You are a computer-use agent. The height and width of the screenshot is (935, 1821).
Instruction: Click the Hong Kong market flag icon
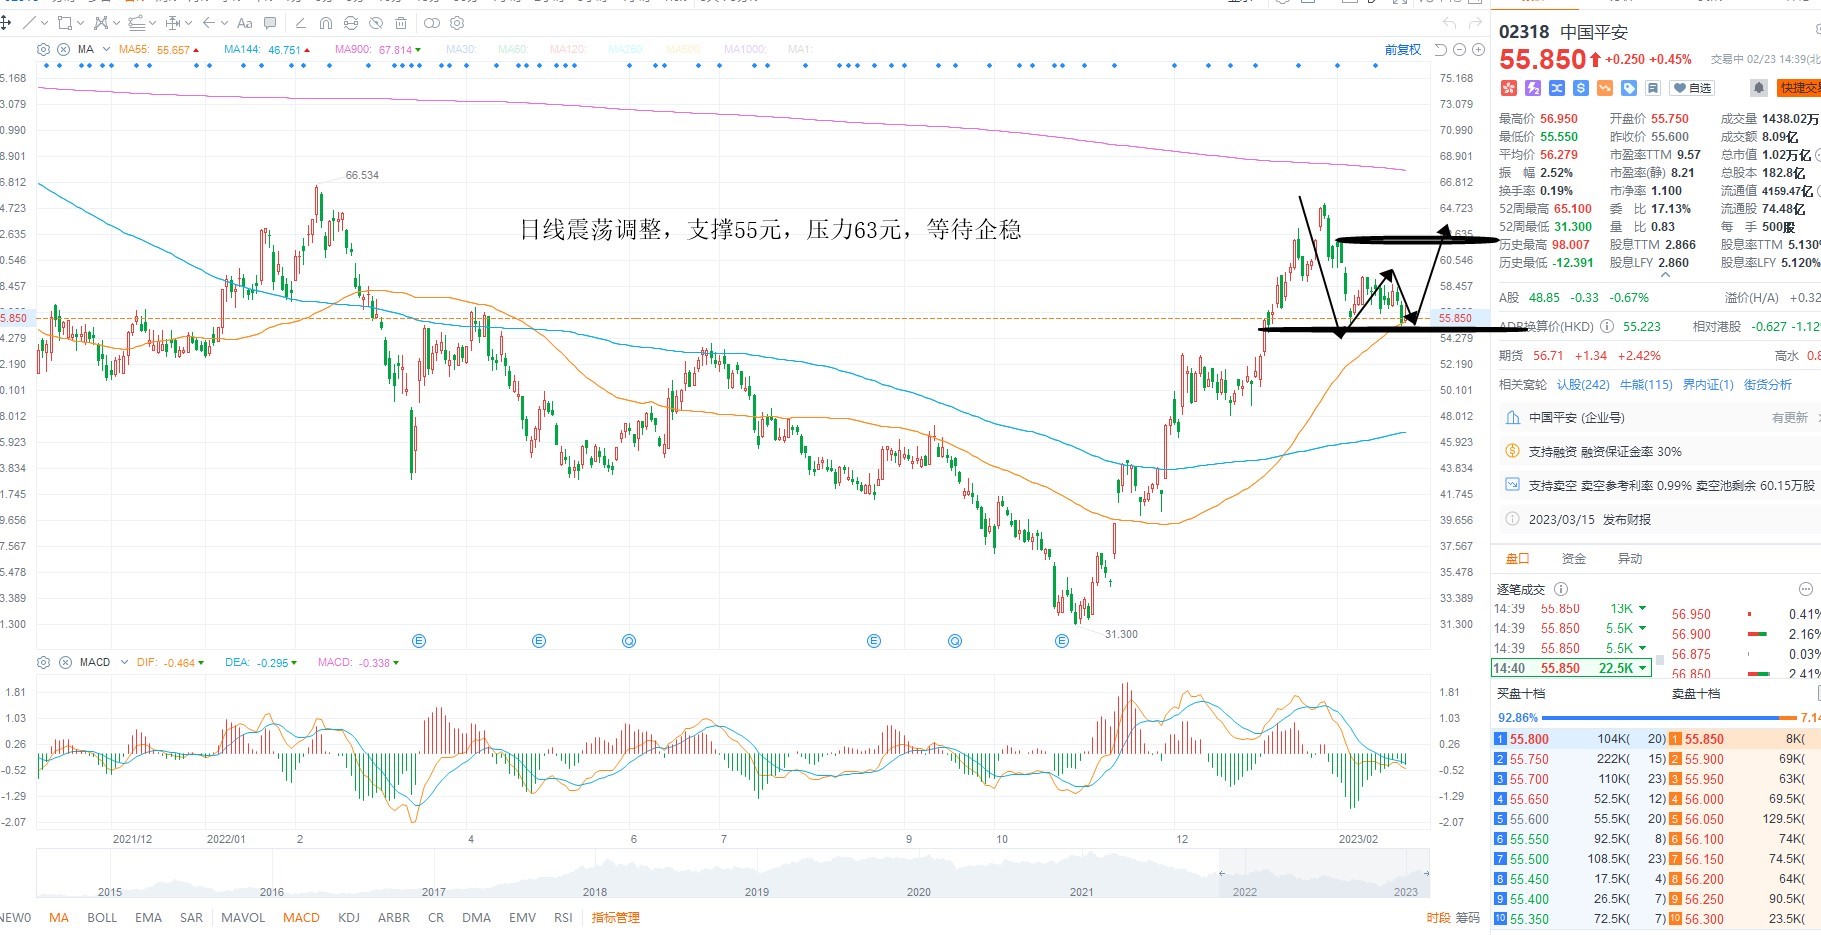click(1509, 88)
